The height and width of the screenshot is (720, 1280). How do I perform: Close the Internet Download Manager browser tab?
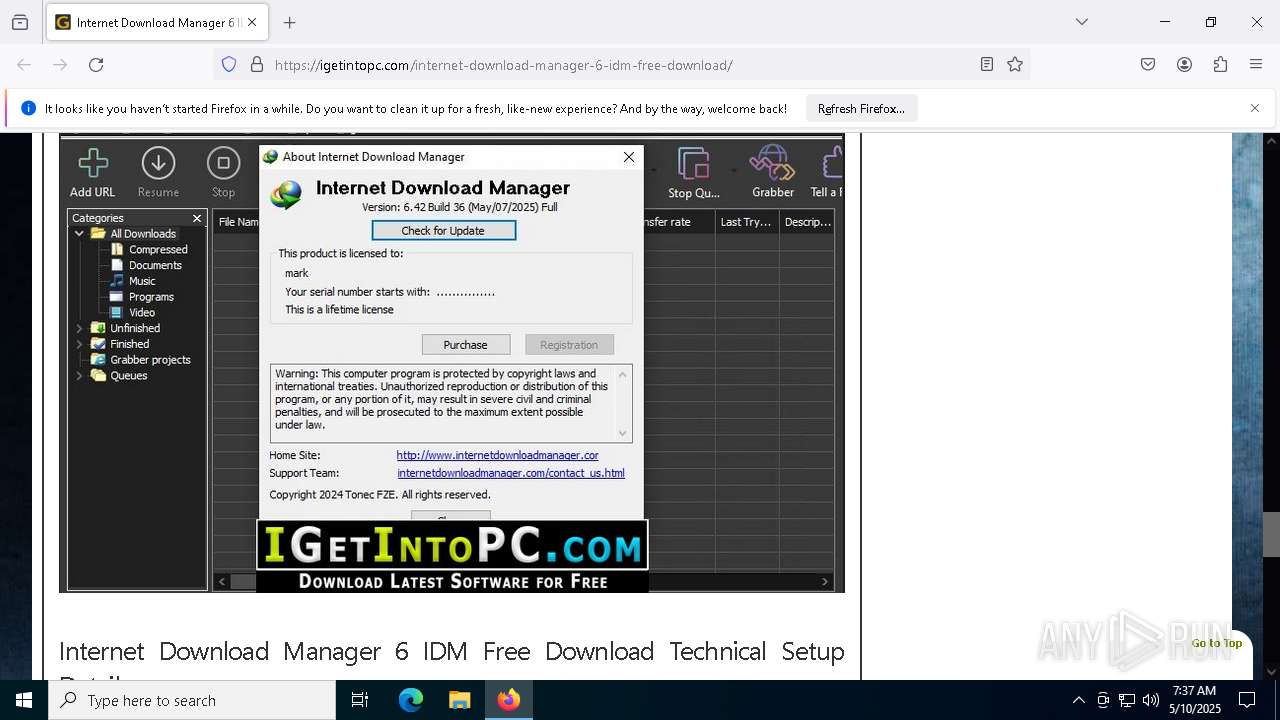[x=252, y=22]
